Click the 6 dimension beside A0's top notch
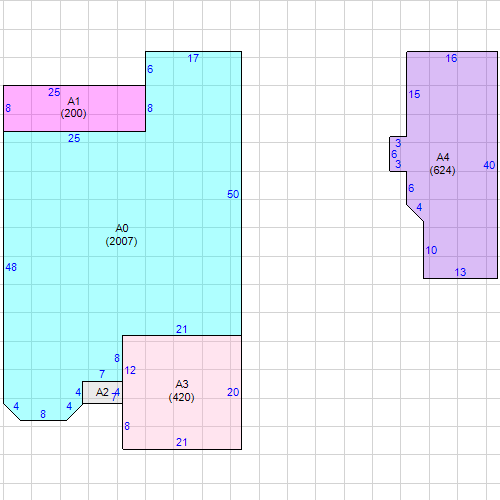The height and width of the screenshot is (500, 500). (x=150, y=69)
